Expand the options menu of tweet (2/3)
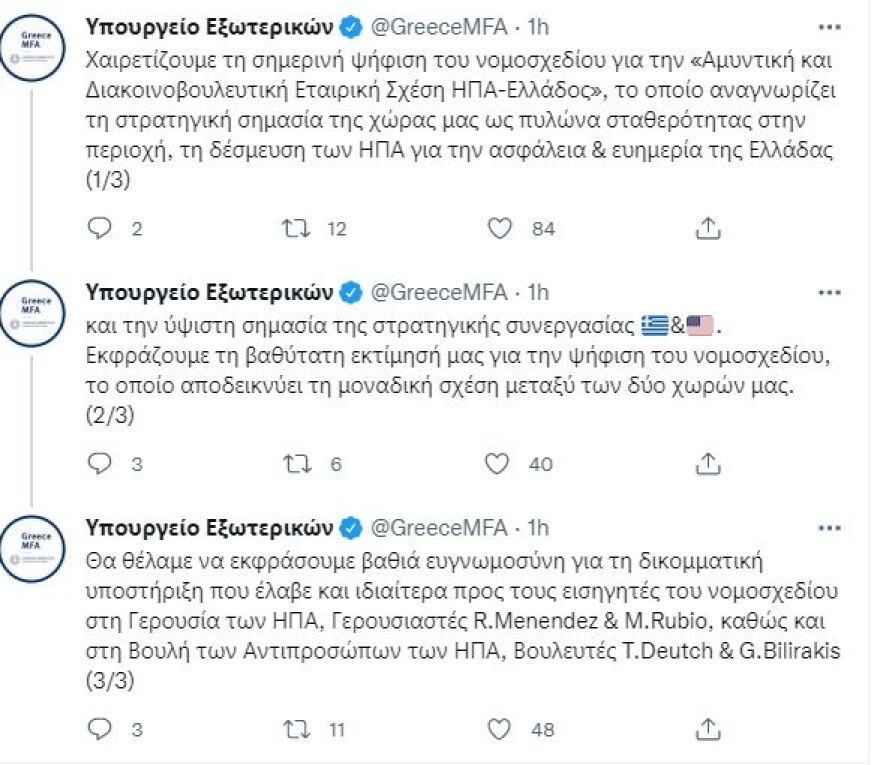The width and height of the screenshot is (880, 765). click(x=826, y=290)
